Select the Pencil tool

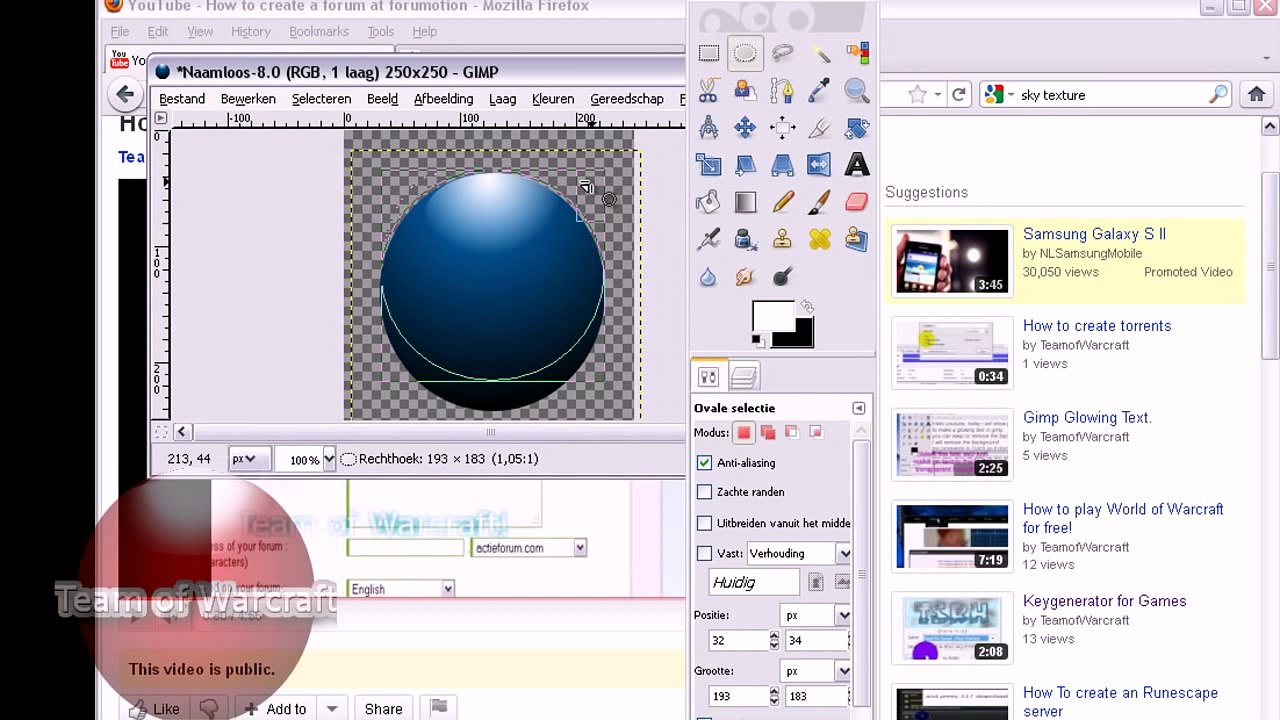(782, 202)
